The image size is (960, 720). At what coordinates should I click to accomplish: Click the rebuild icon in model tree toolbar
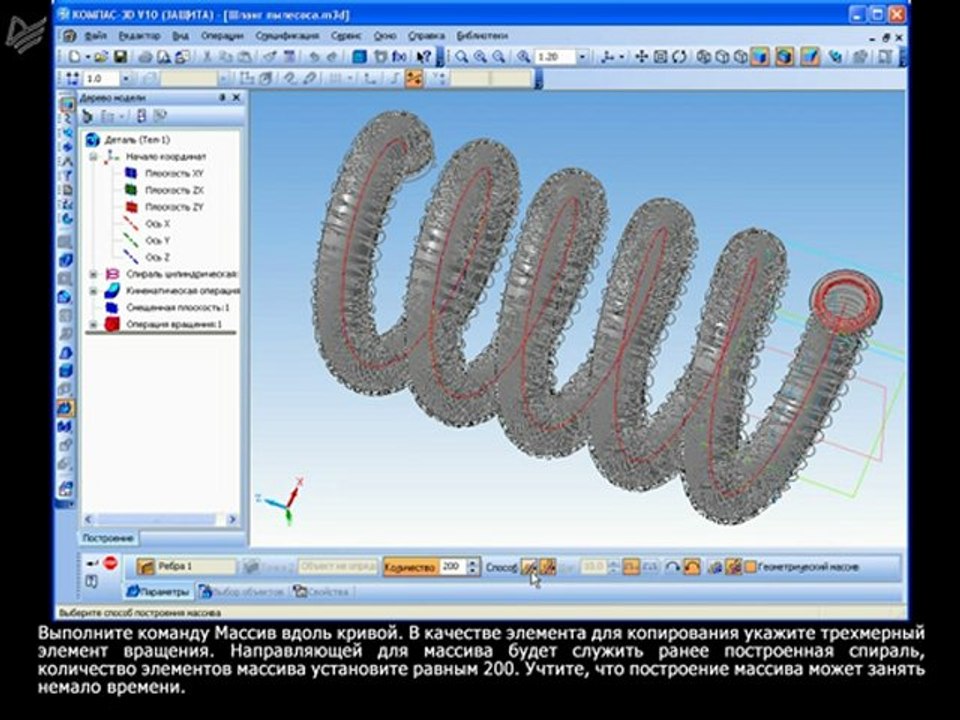coord(88,116)
